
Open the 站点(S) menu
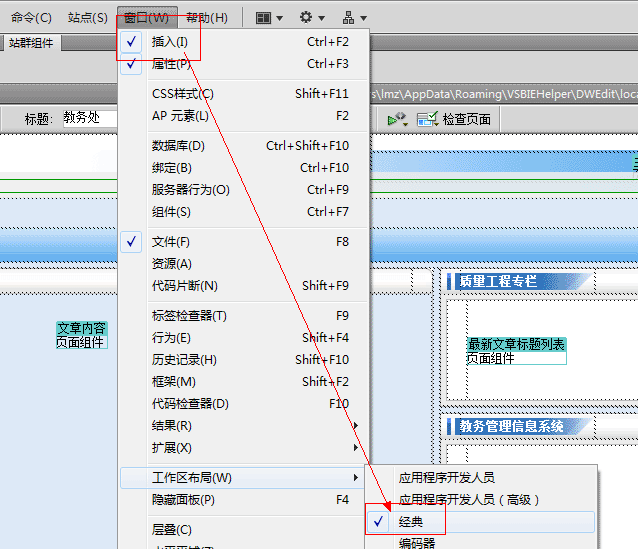point(88,17)
